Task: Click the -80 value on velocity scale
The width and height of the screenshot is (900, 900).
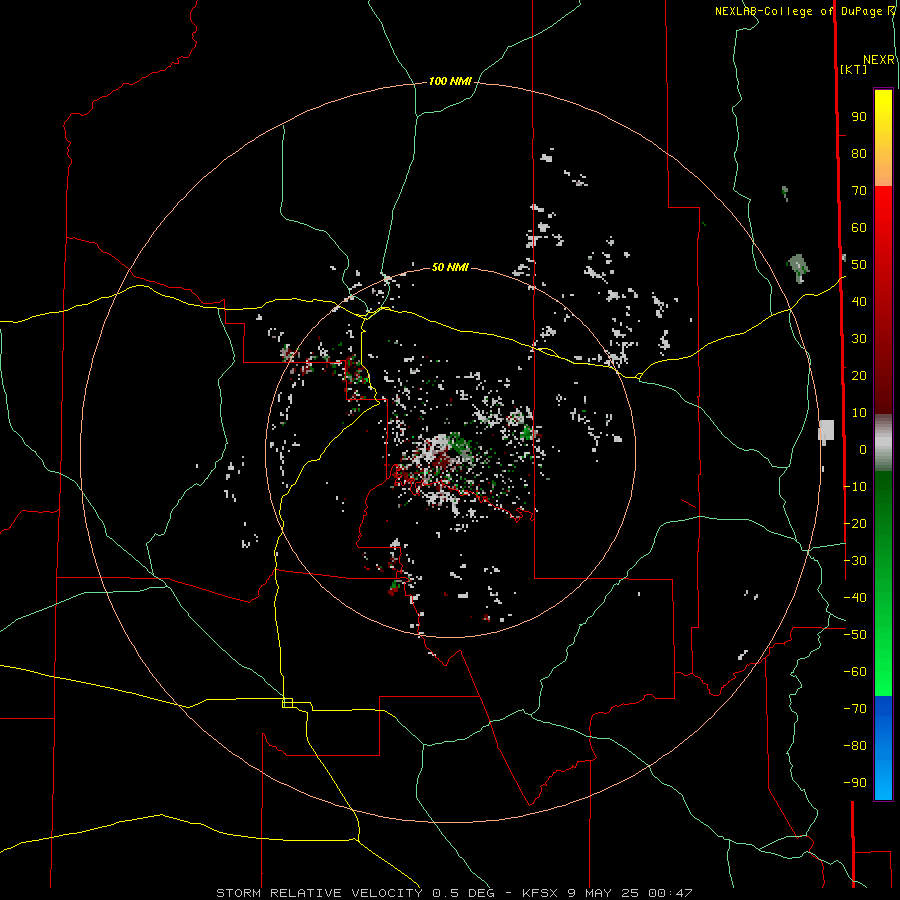Action: pyautogui.click(x=855, y=746)
